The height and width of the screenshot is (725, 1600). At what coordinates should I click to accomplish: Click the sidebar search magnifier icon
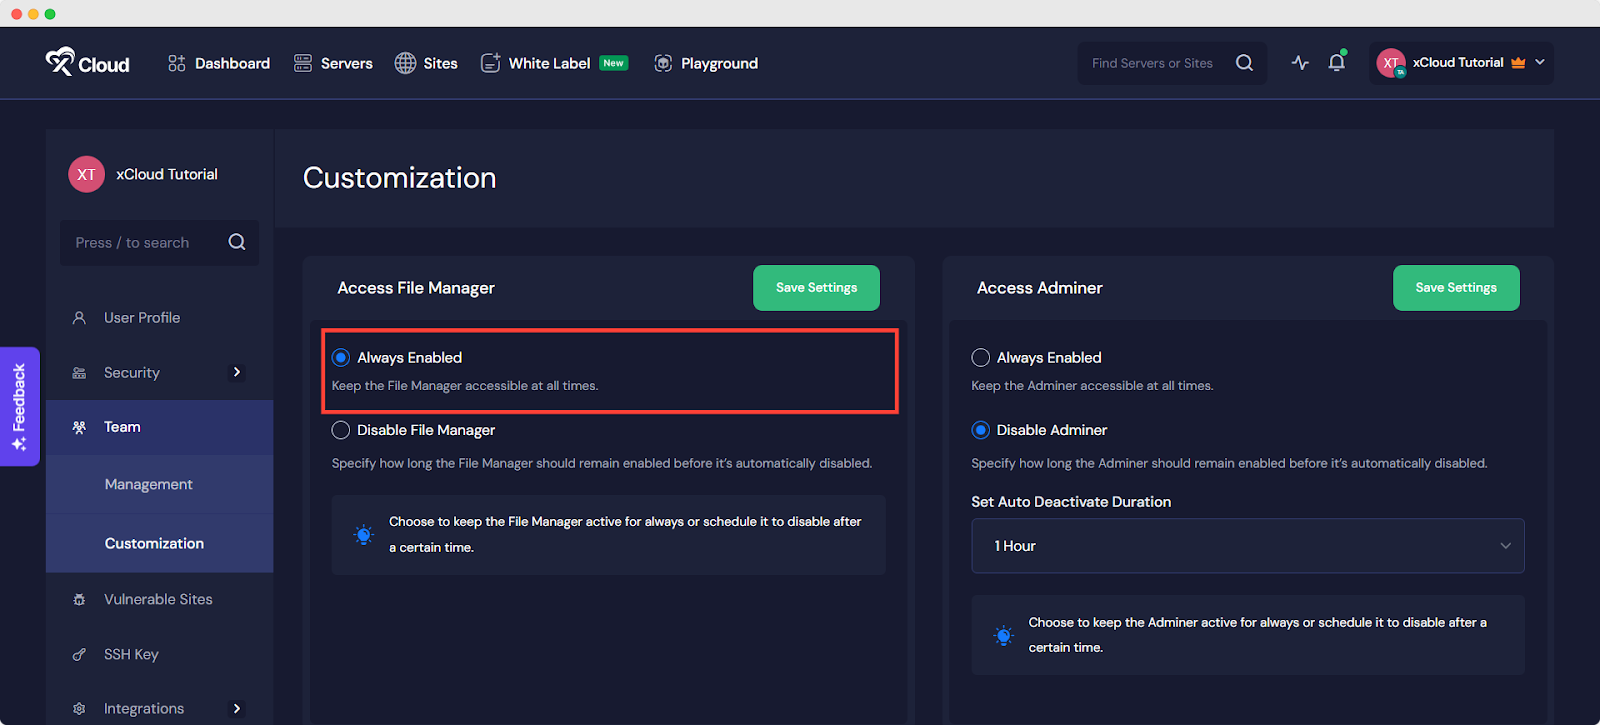coord(237,242)
